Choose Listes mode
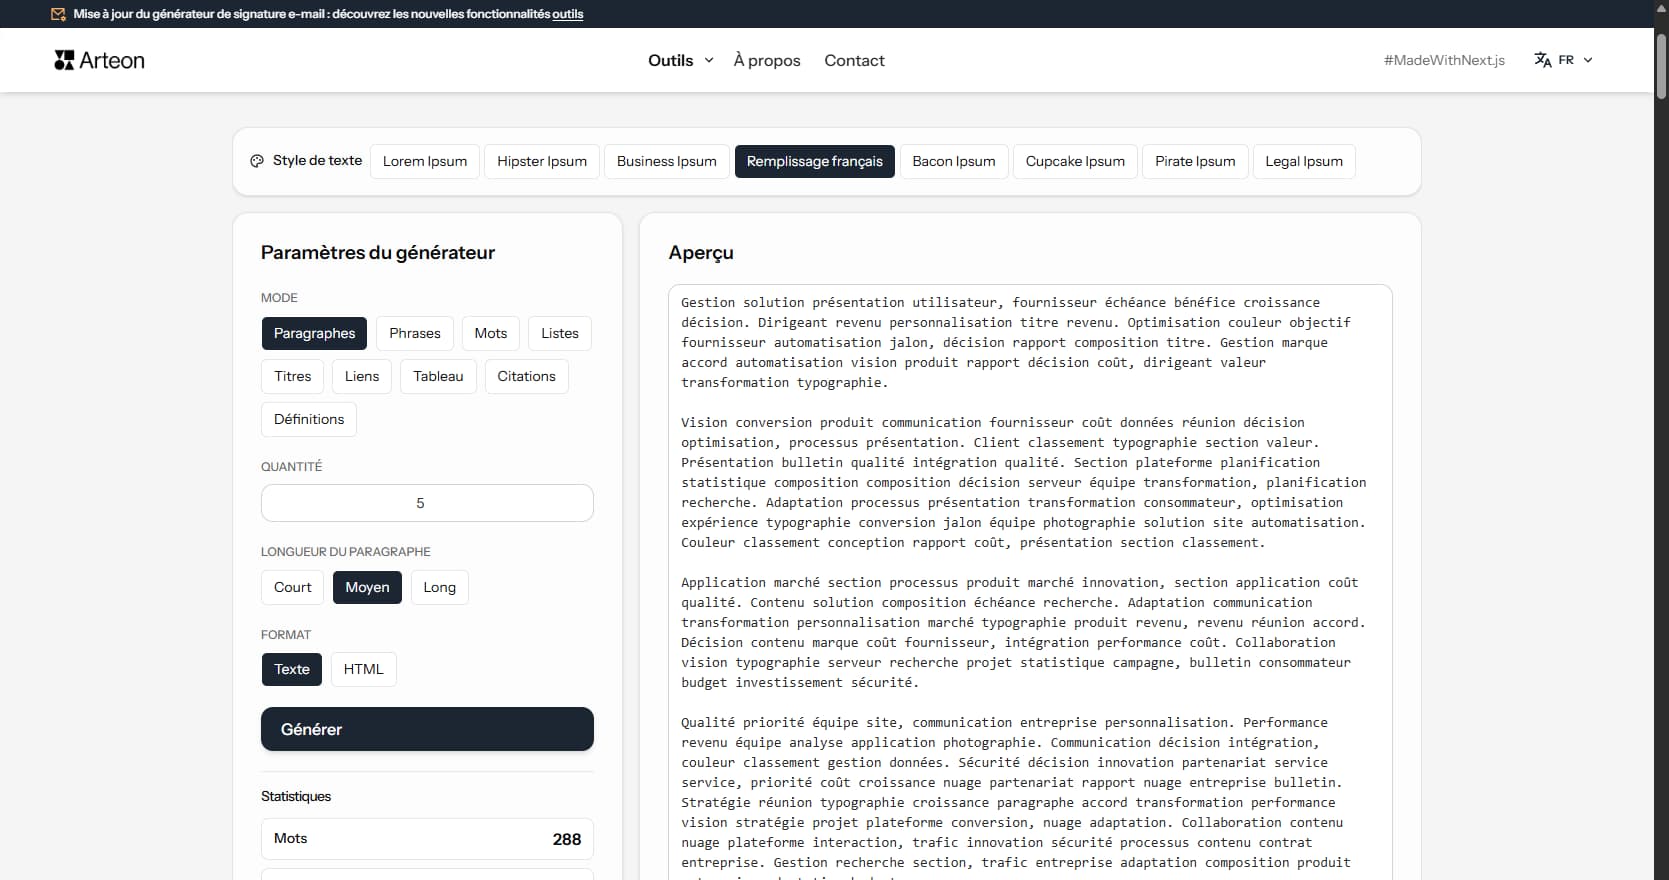The height and width of the screenshot is (880, 1669). [560, 333]
